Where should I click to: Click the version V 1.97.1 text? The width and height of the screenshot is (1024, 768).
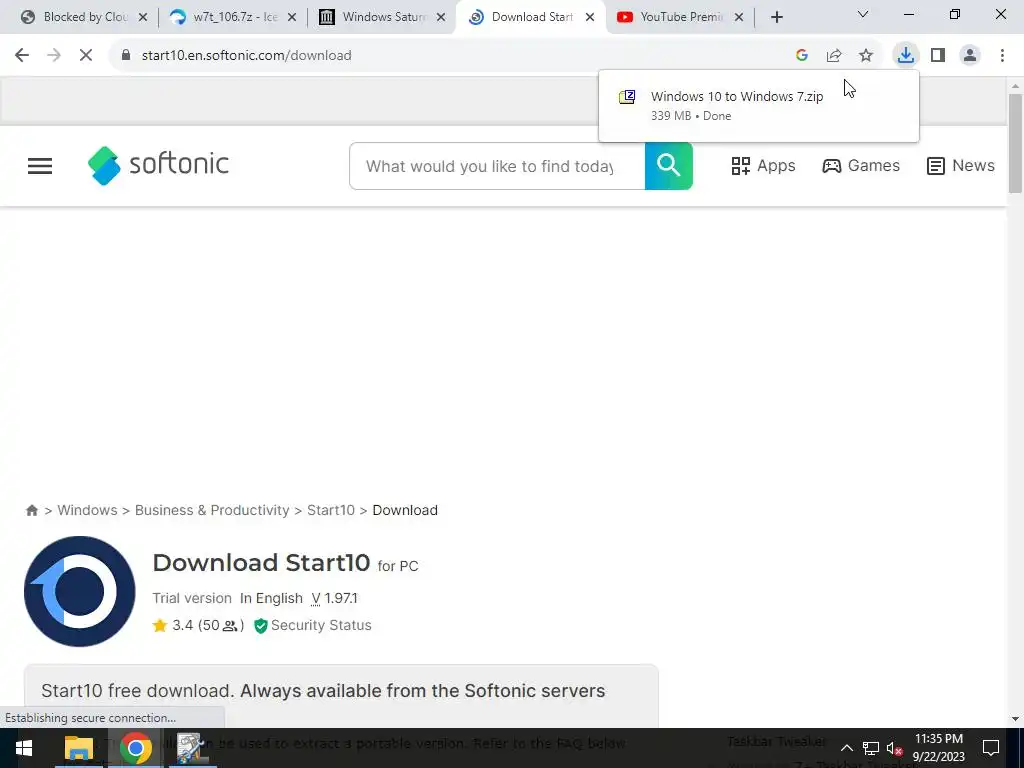(x=334, y=598)
